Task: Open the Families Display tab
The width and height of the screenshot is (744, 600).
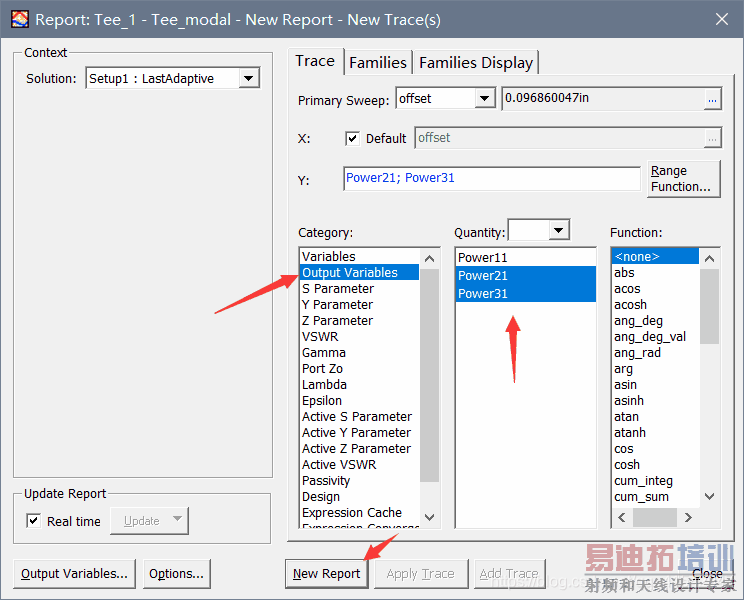Action: 476,63
